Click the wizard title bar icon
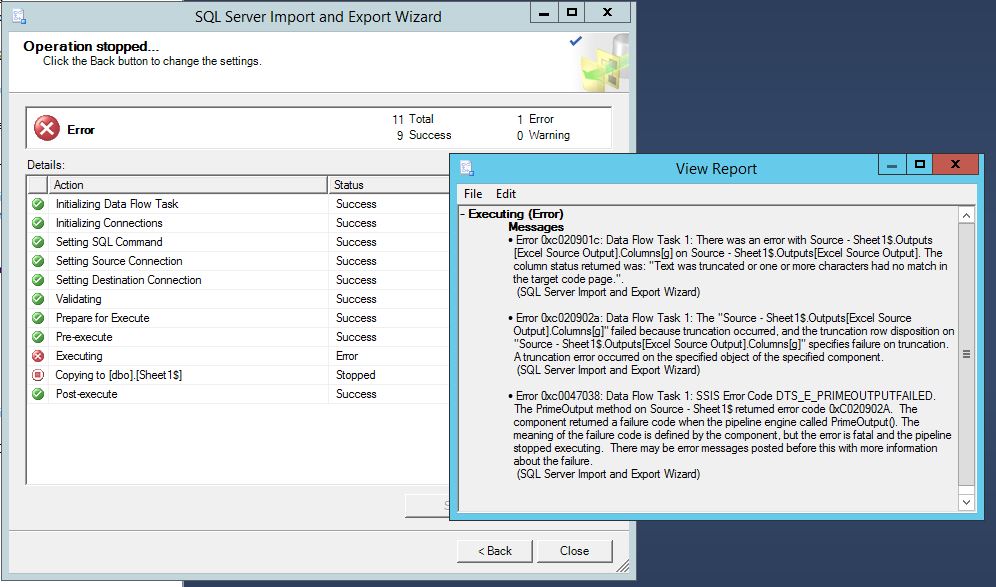 (x=20, y=15)
